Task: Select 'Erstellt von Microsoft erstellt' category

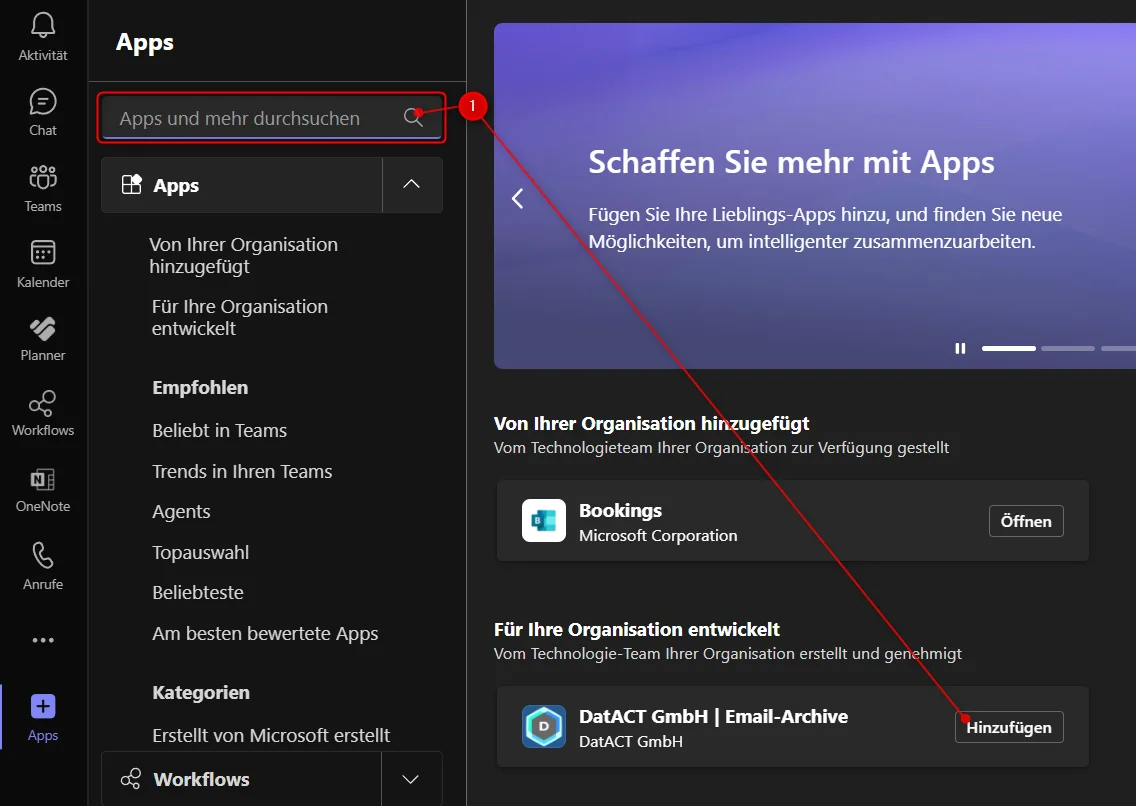Action: pos(271,736)
